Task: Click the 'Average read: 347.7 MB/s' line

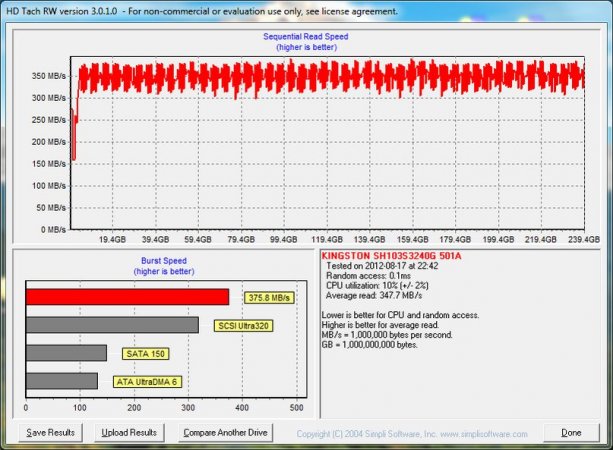Action: (374, 296)
